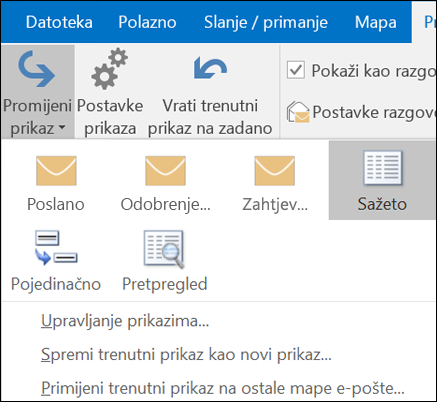Click the Postavke prikaza gears icon
This screenshot has height=402, width=437.
[x=110, y=68]
